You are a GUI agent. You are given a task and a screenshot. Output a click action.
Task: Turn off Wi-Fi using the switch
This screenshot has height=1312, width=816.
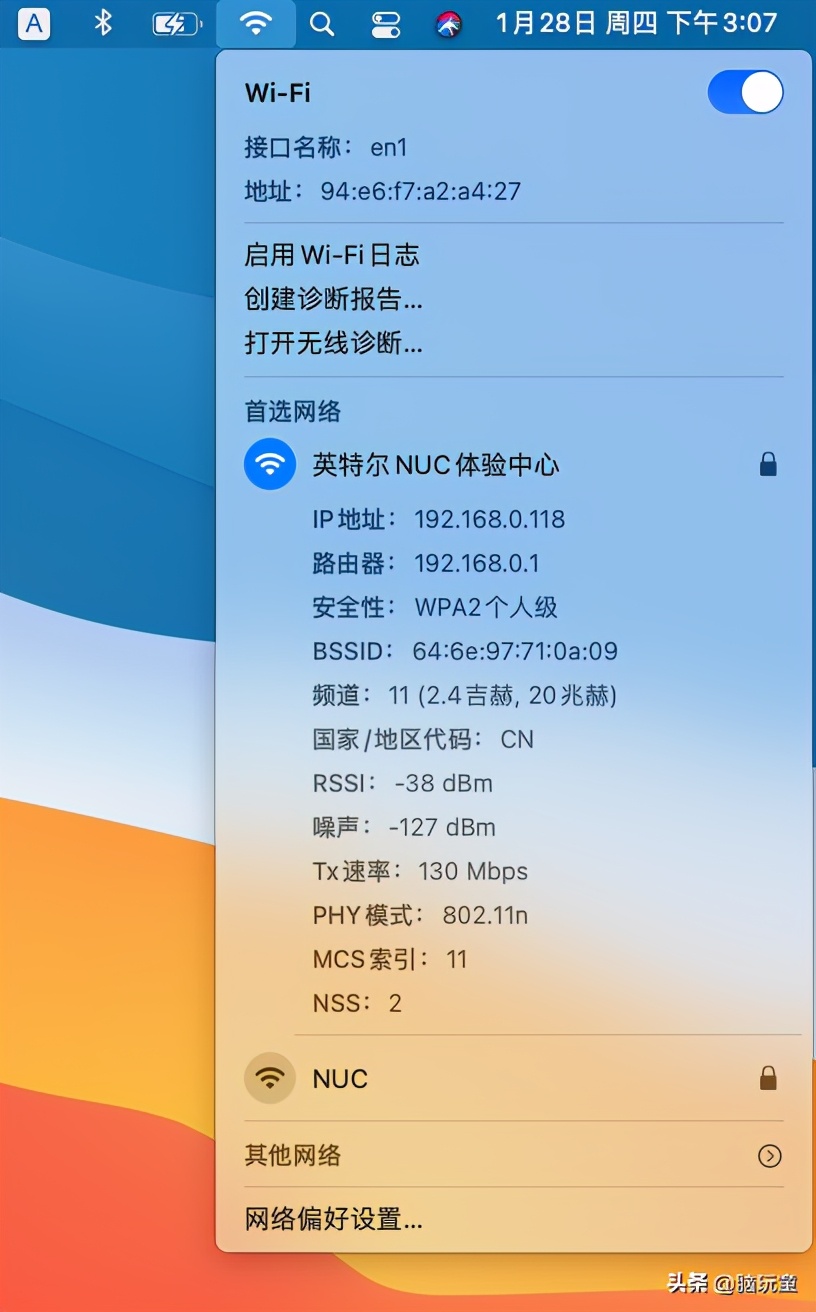point(746,92)
